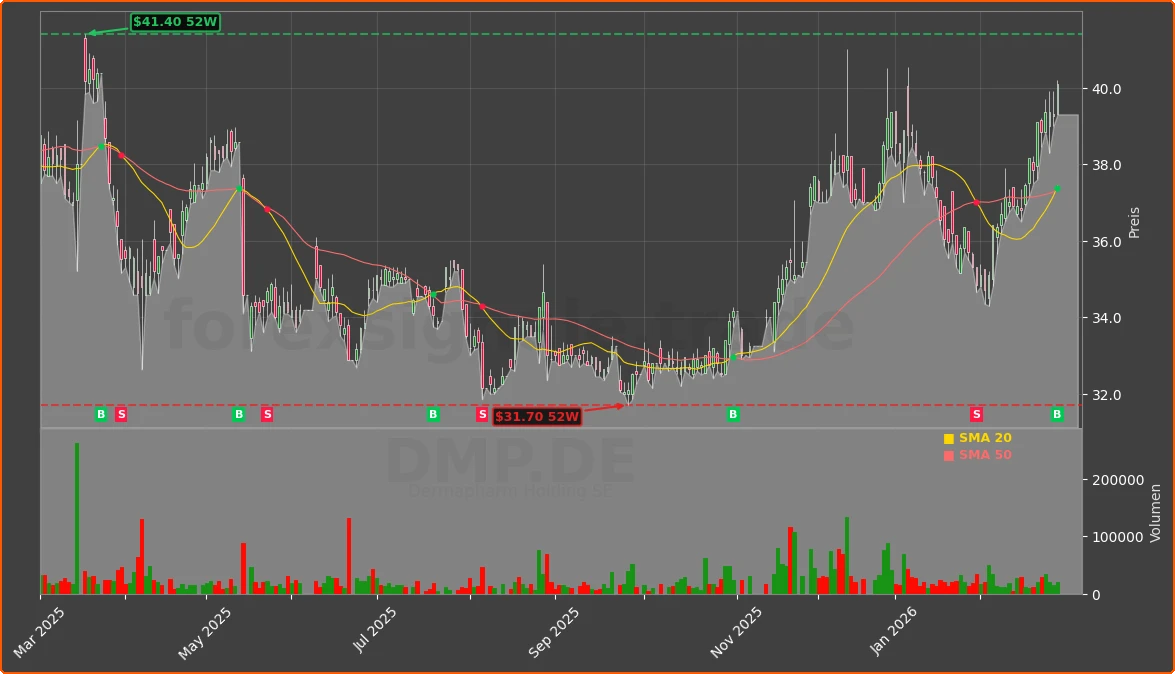Click the Preis axis title

tap(1135, 219)
